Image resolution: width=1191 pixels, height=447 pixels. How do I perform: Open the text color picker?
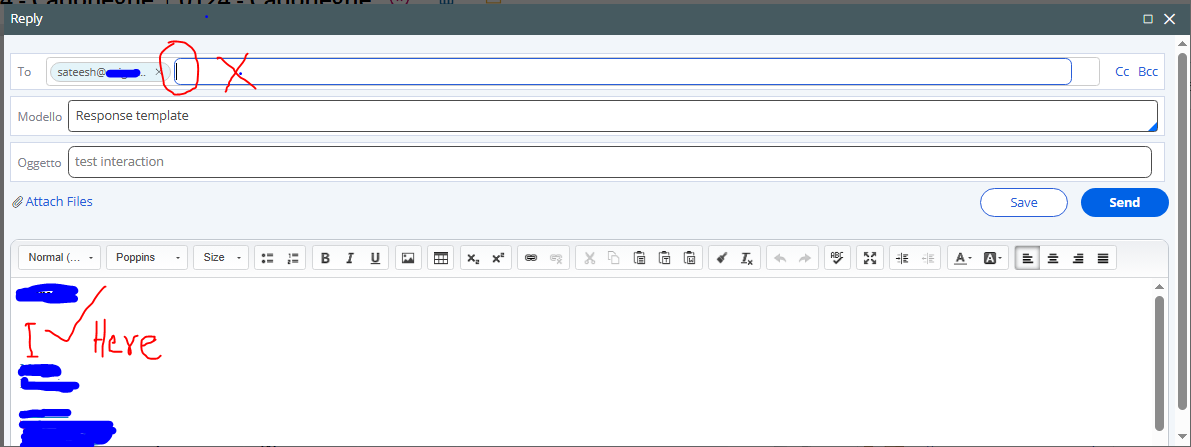tap(962, 258)
